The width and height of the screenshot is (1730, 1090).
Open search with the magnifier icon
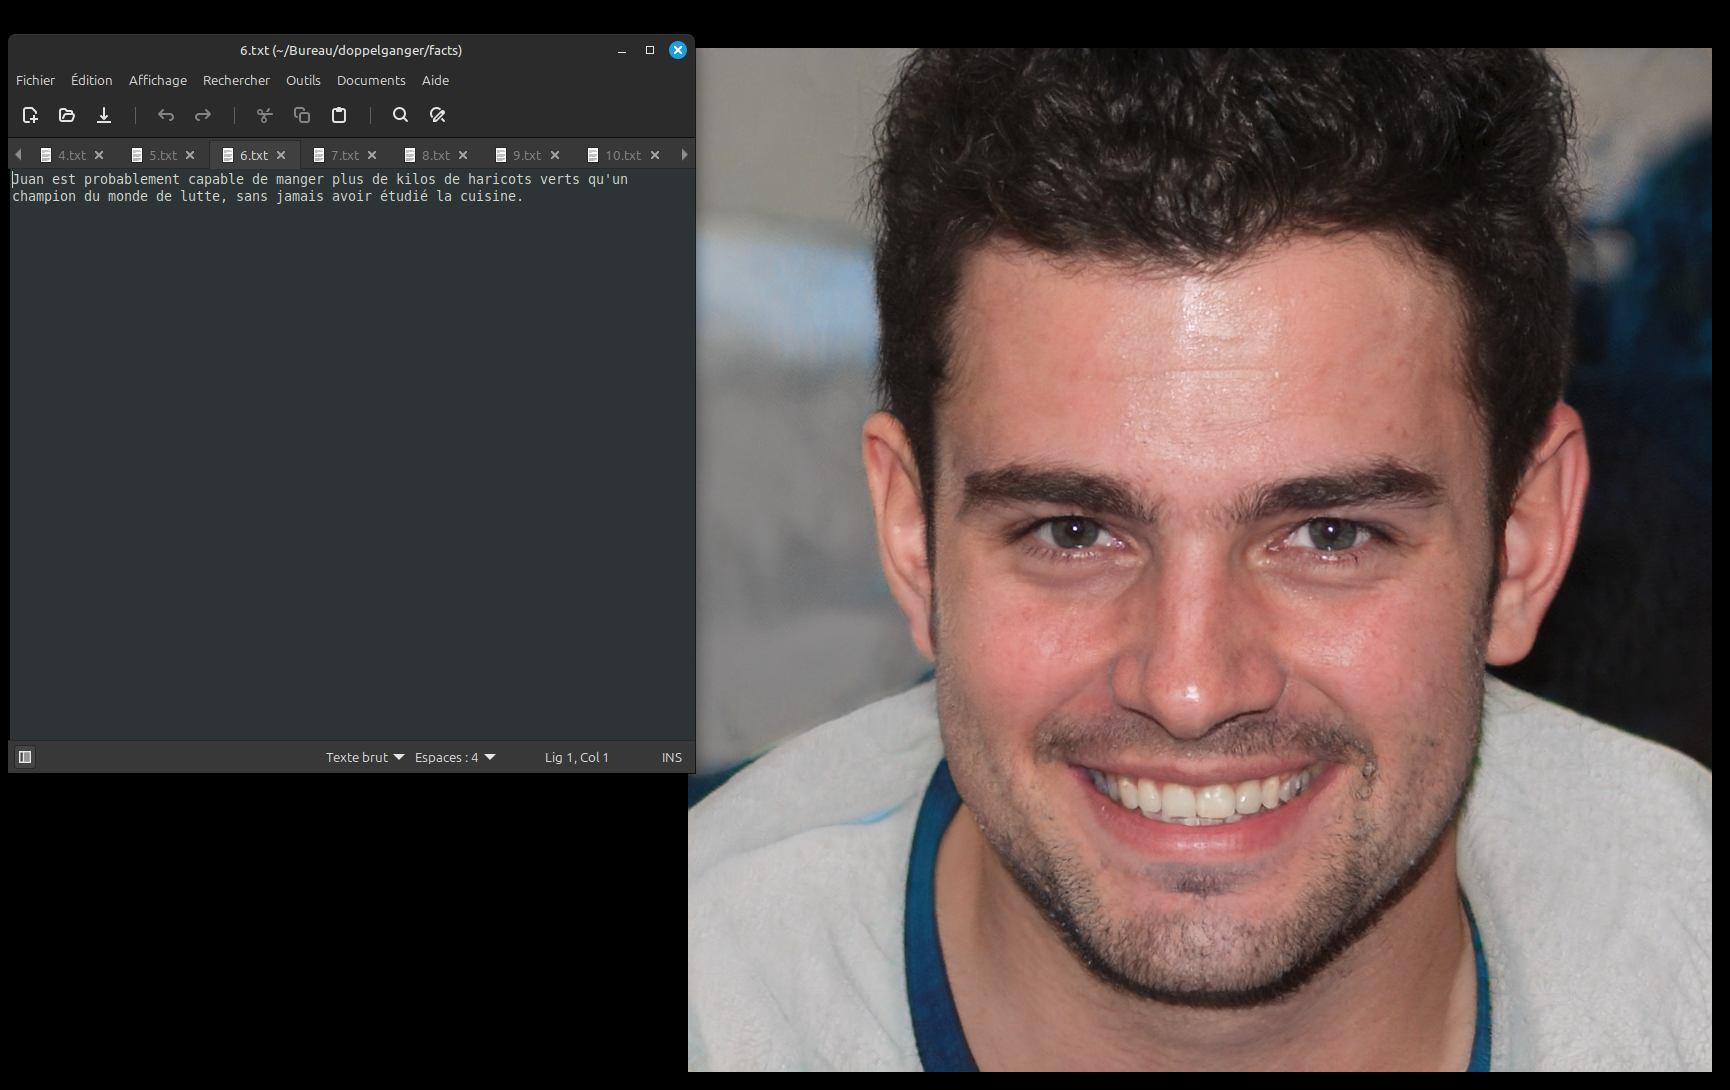tap(400, 115)
